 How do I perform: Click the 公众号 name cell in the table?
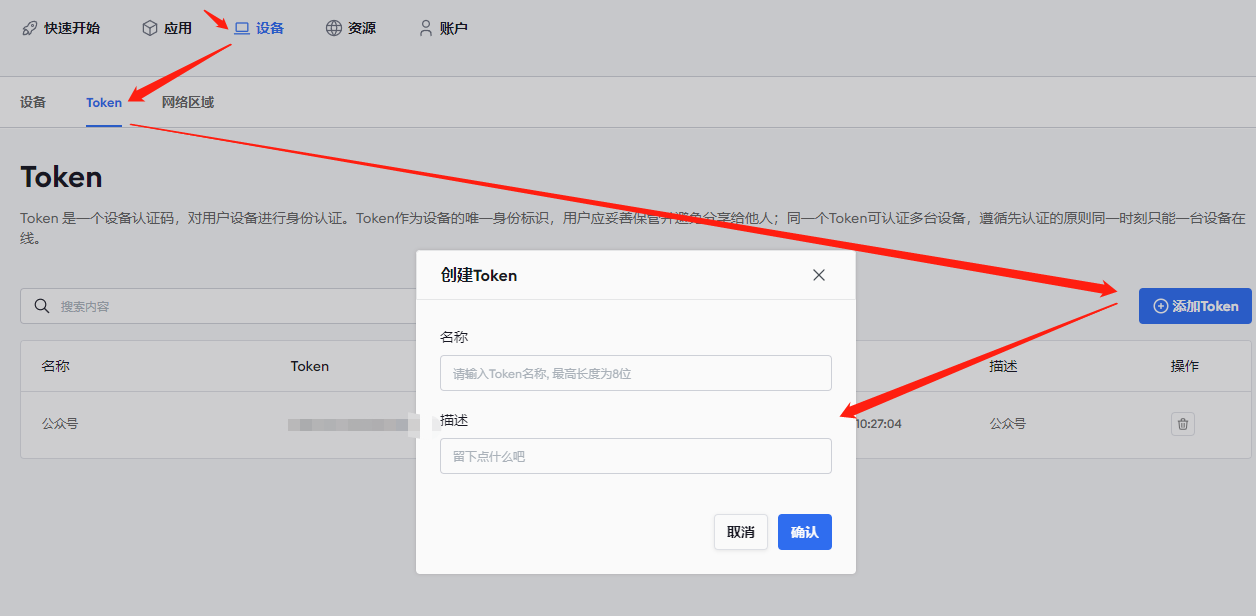(x=60, y=424)
